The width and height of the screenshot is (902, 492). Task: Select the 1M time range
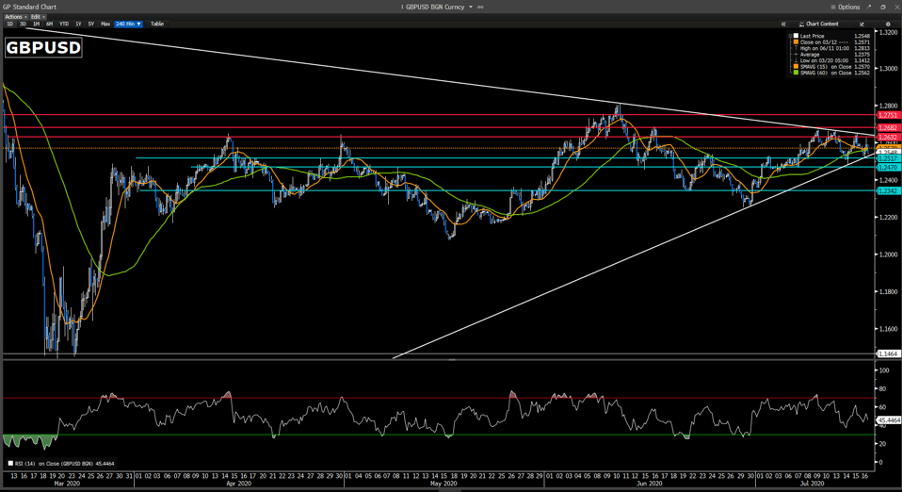coord(36,24)
